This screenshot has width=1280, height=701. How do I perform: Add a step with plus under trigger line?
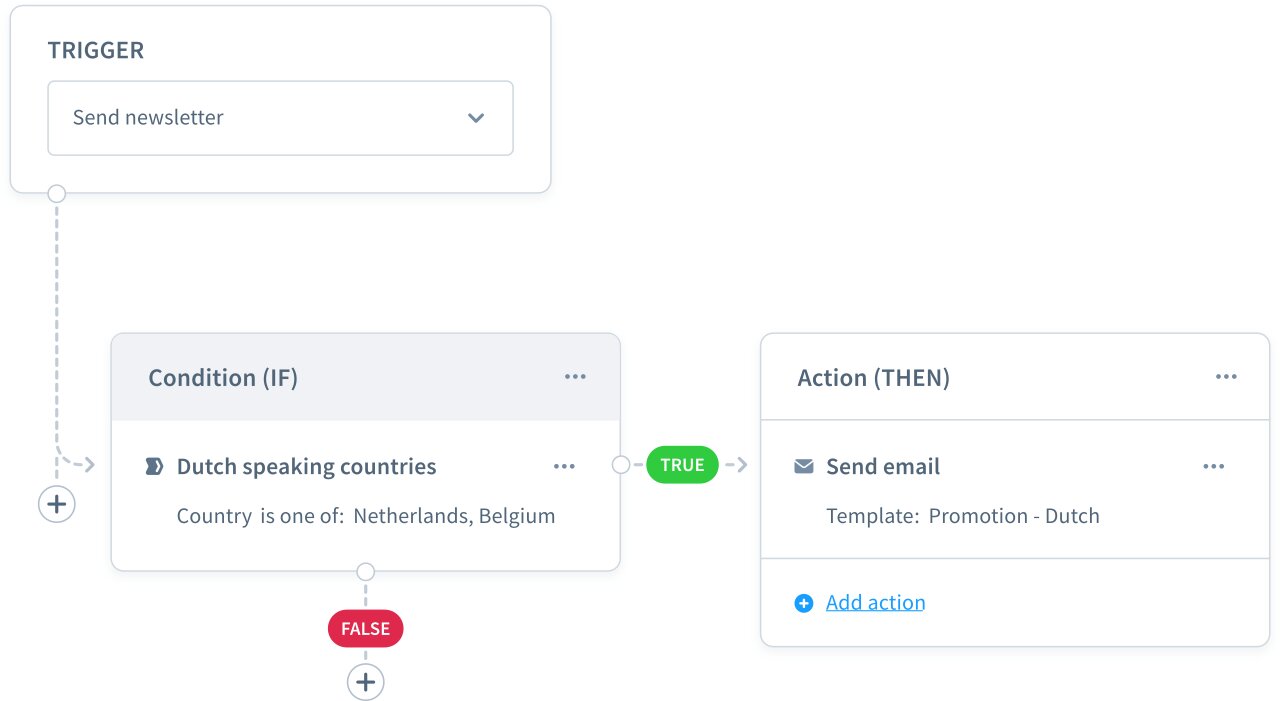(57, 504)
